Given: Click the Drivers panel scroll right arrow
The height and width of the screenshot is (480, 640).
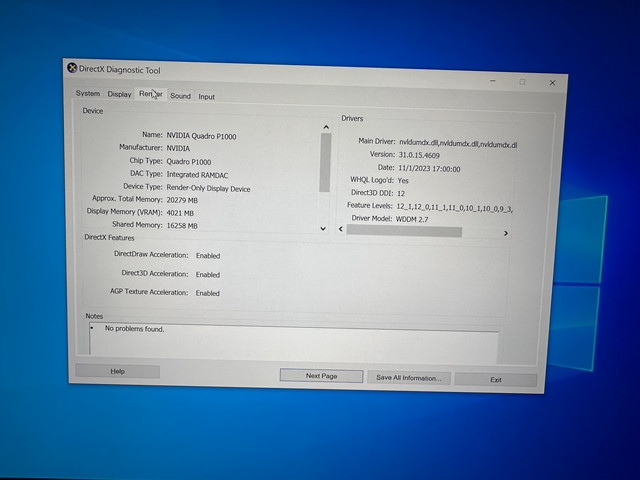Looking at the screenshot, I should (506, 233).
